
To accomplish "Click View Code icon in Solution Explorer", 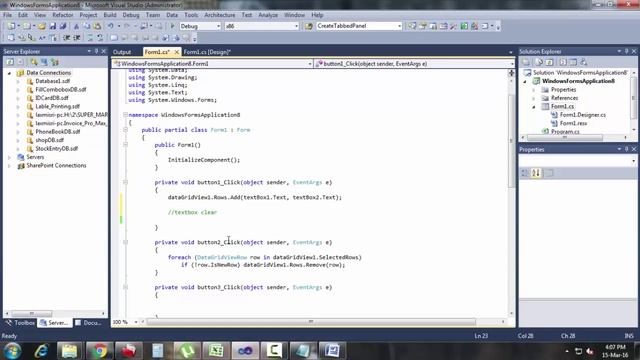I will click(x=563, y=62).
